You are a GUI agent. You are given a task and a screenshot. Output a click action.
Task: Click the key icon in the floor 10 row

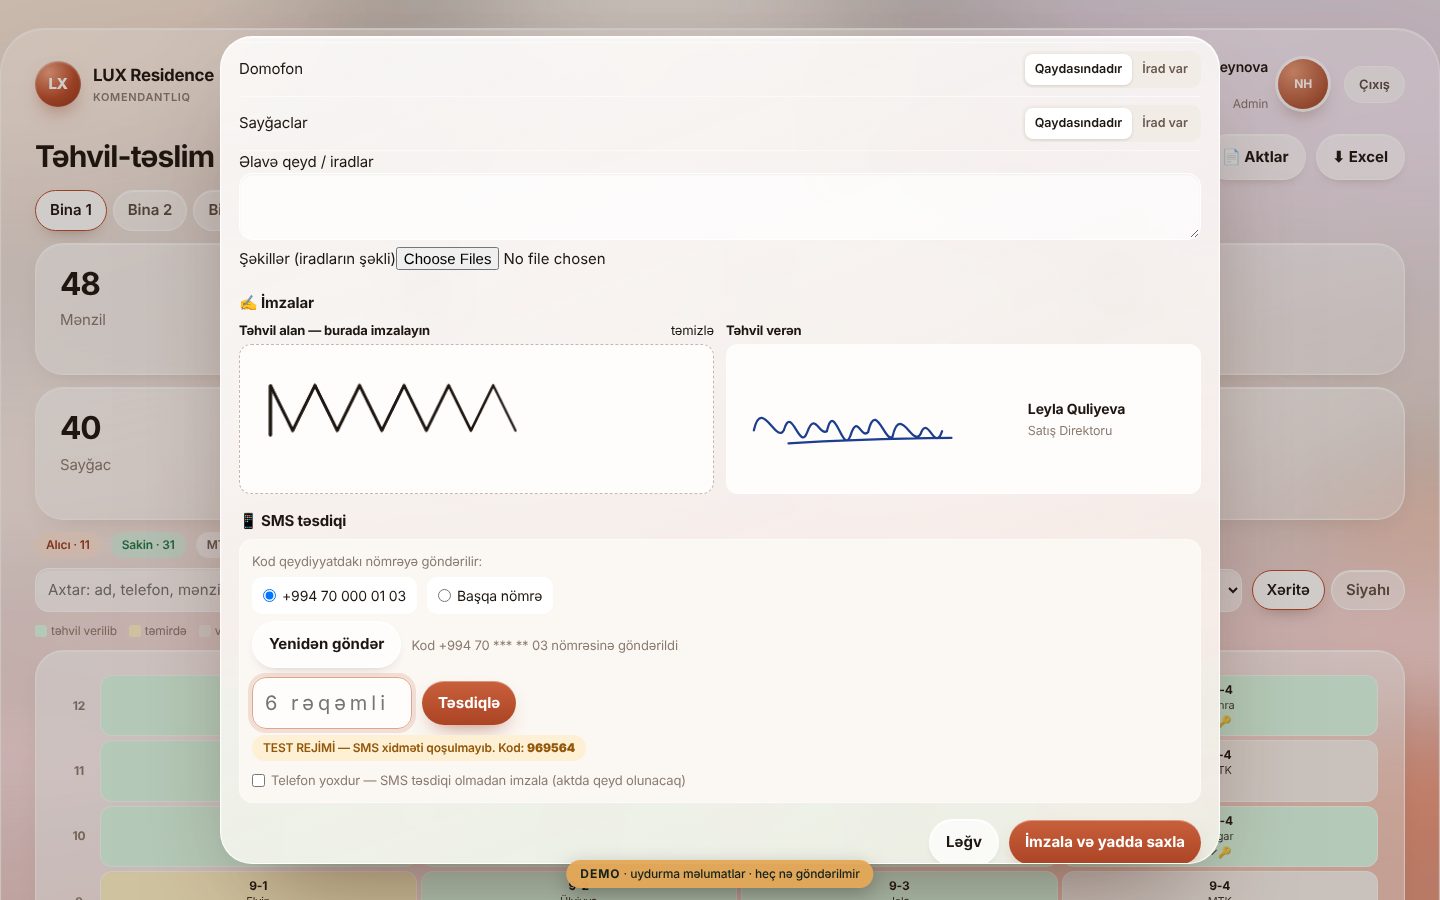(x=1225, y=852)
